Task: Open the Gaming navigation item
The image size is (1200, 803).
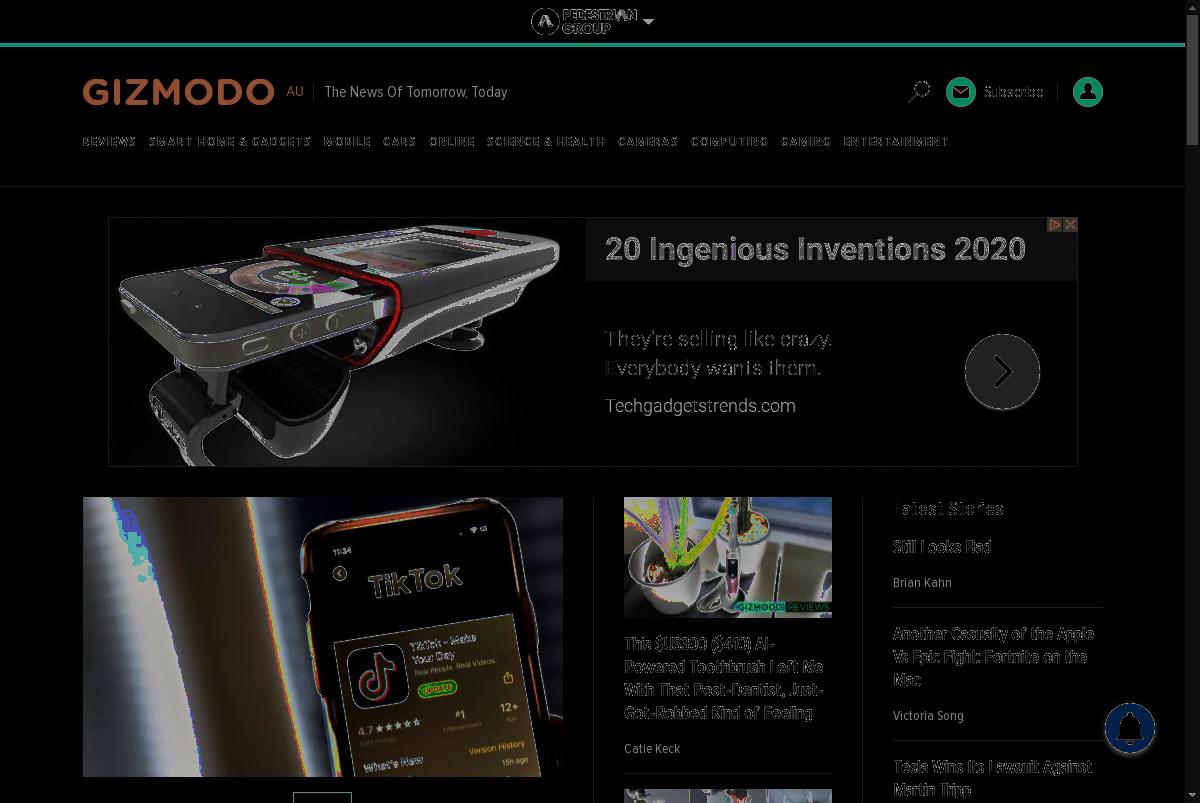Action: point(806,142)
